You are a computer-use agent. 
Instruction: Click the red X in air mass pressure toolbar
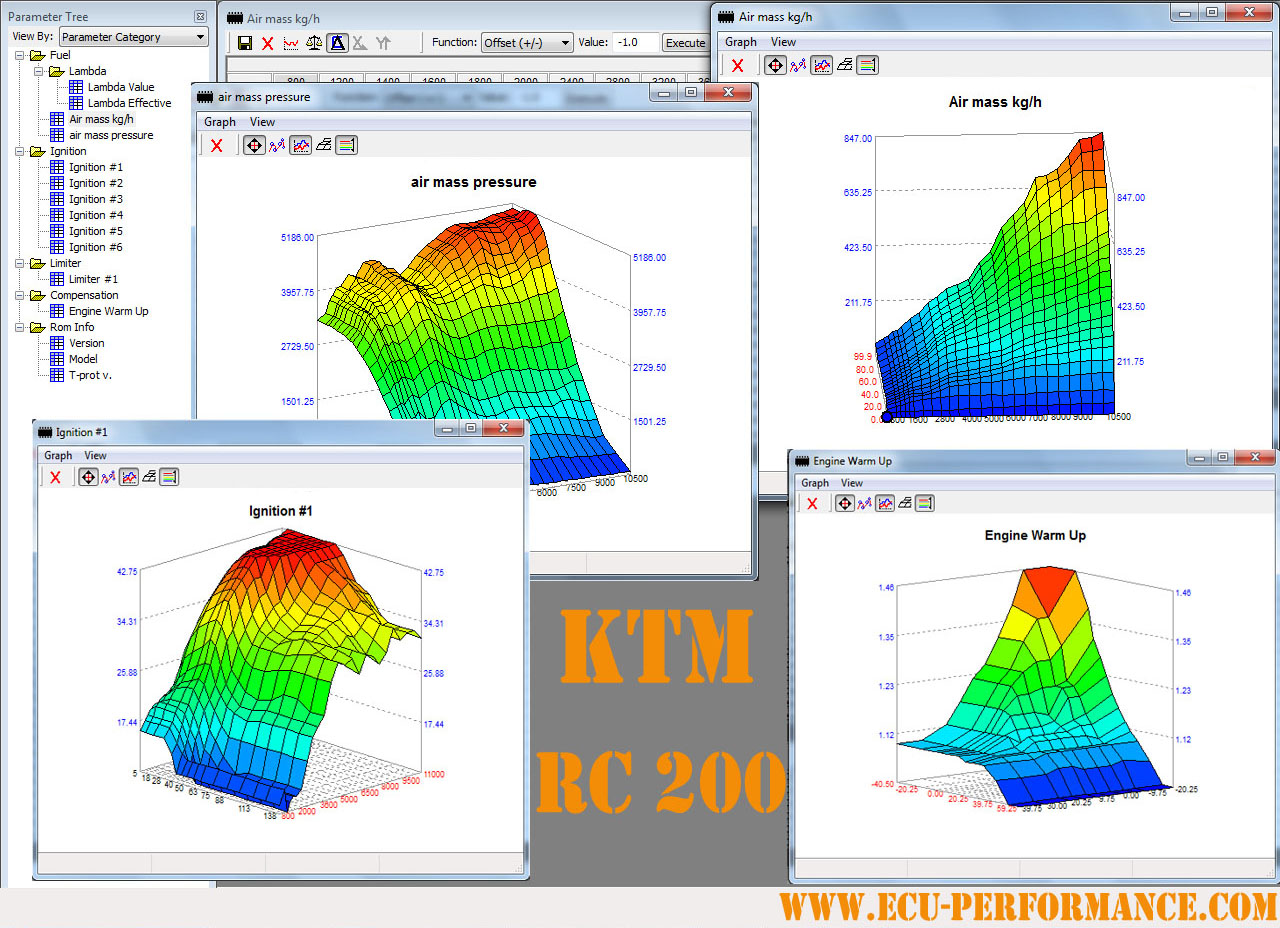tap(216, 145)
